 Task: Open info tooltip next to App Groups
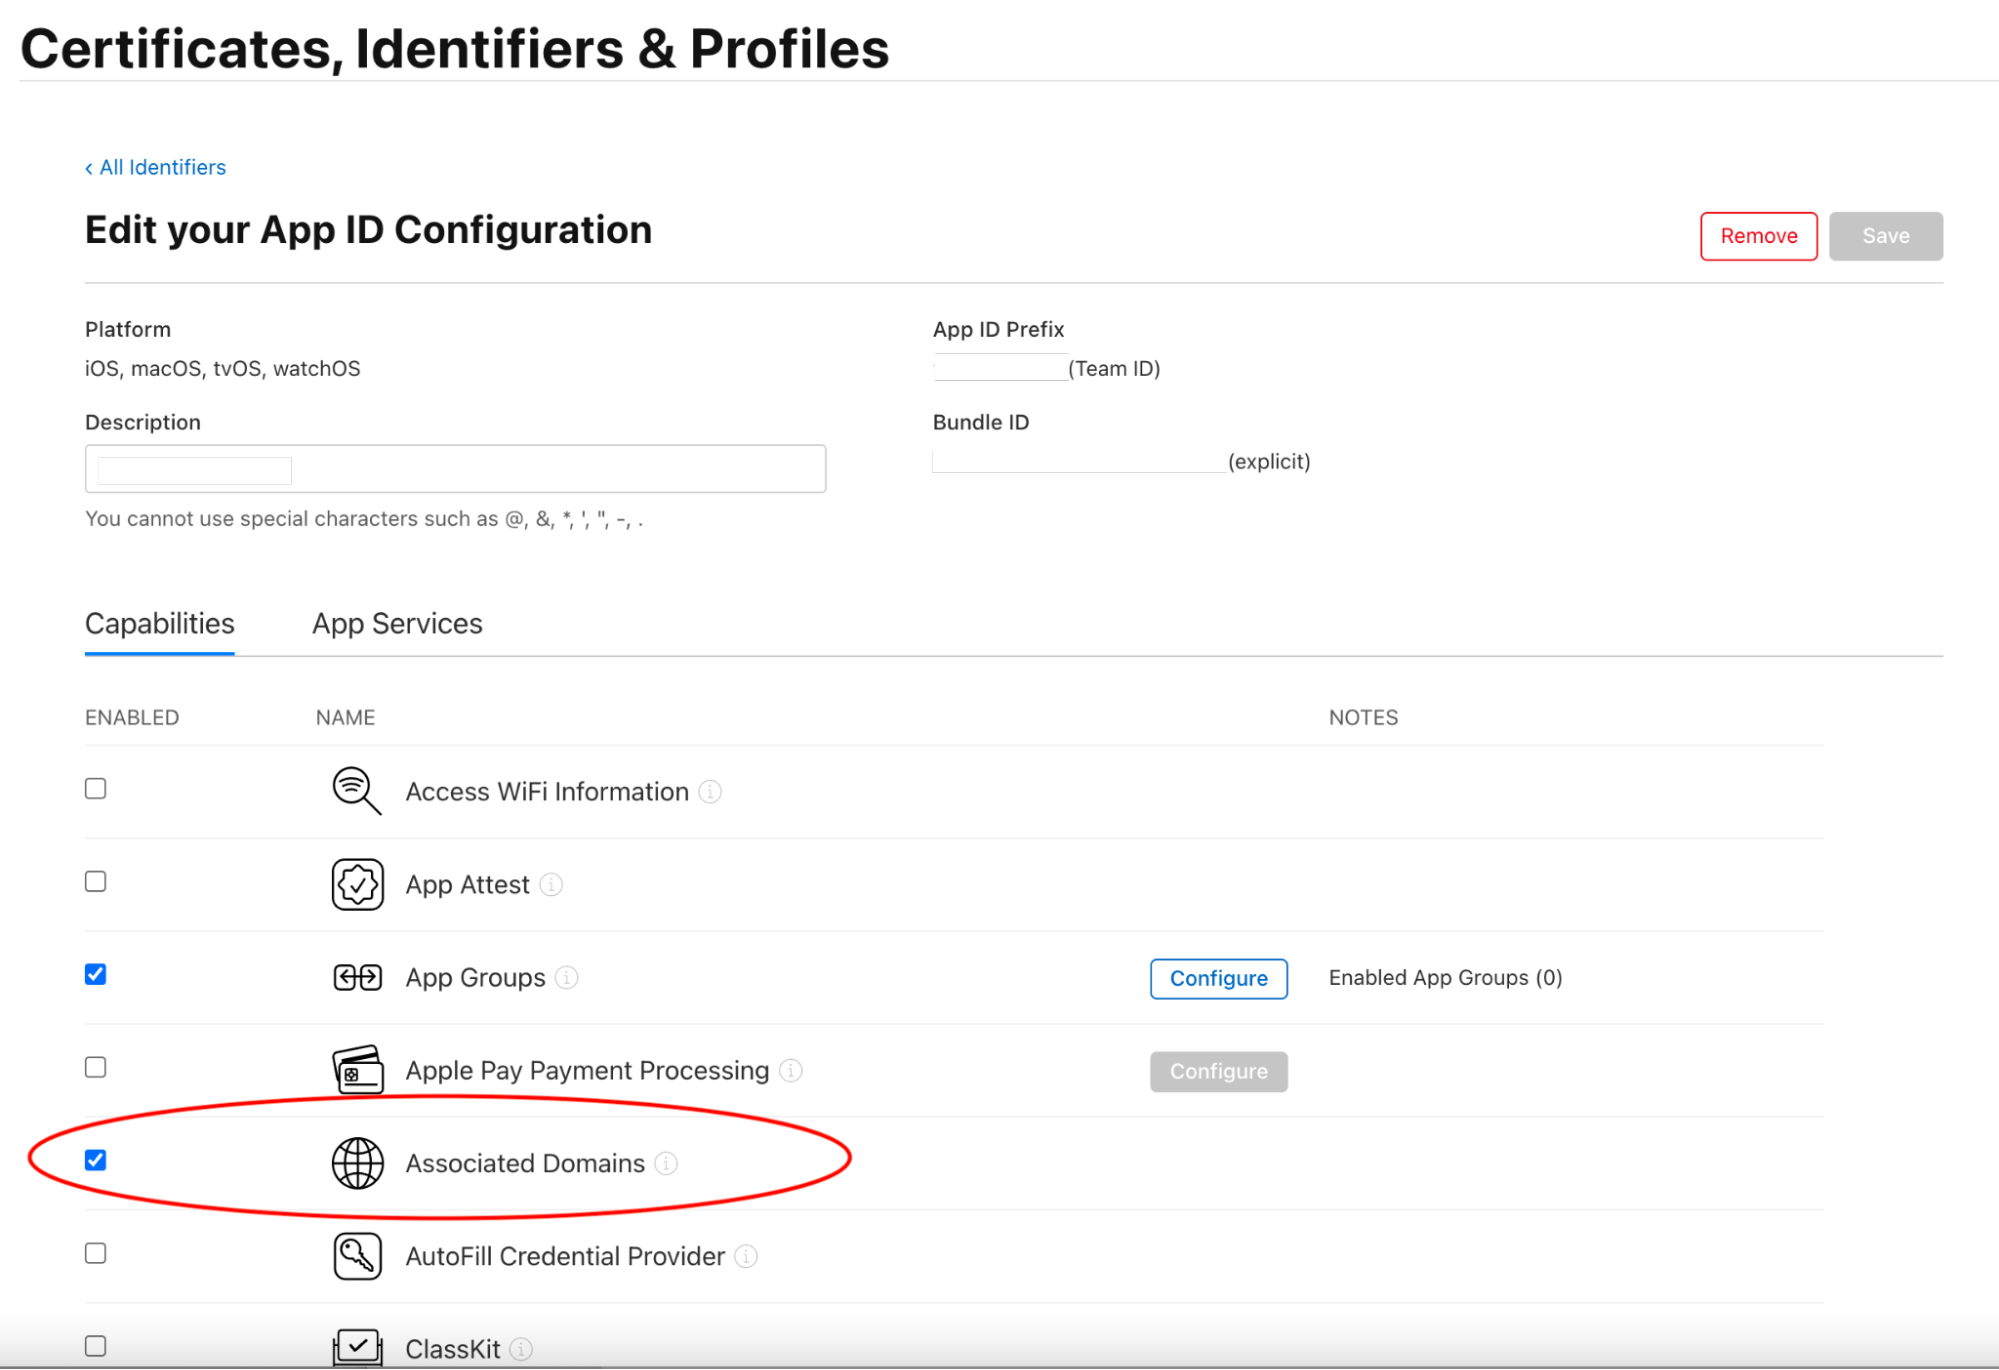[567, 977]
